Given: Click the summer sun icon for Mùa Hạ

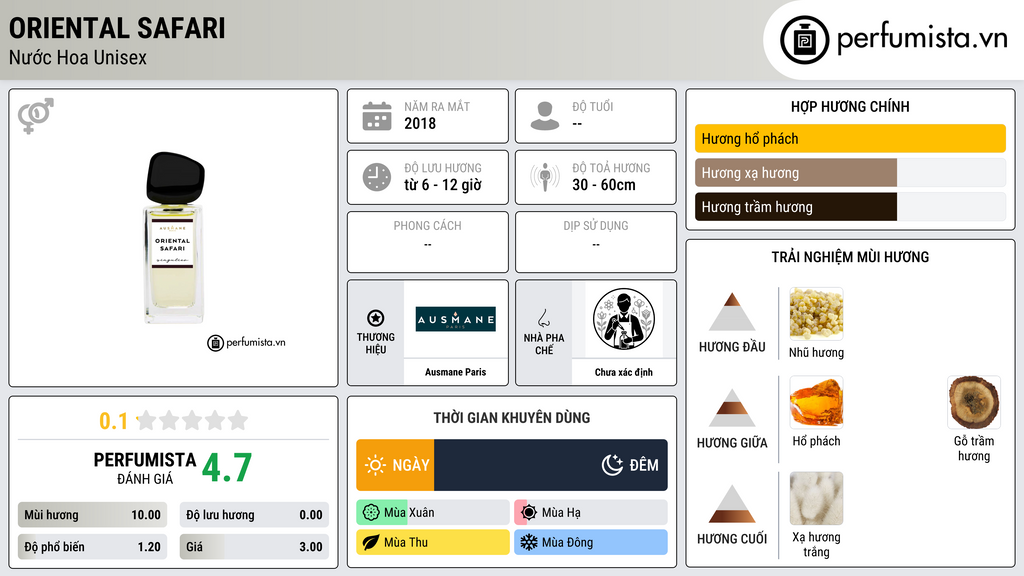Looking at the screenshot, I should [529, 513].
